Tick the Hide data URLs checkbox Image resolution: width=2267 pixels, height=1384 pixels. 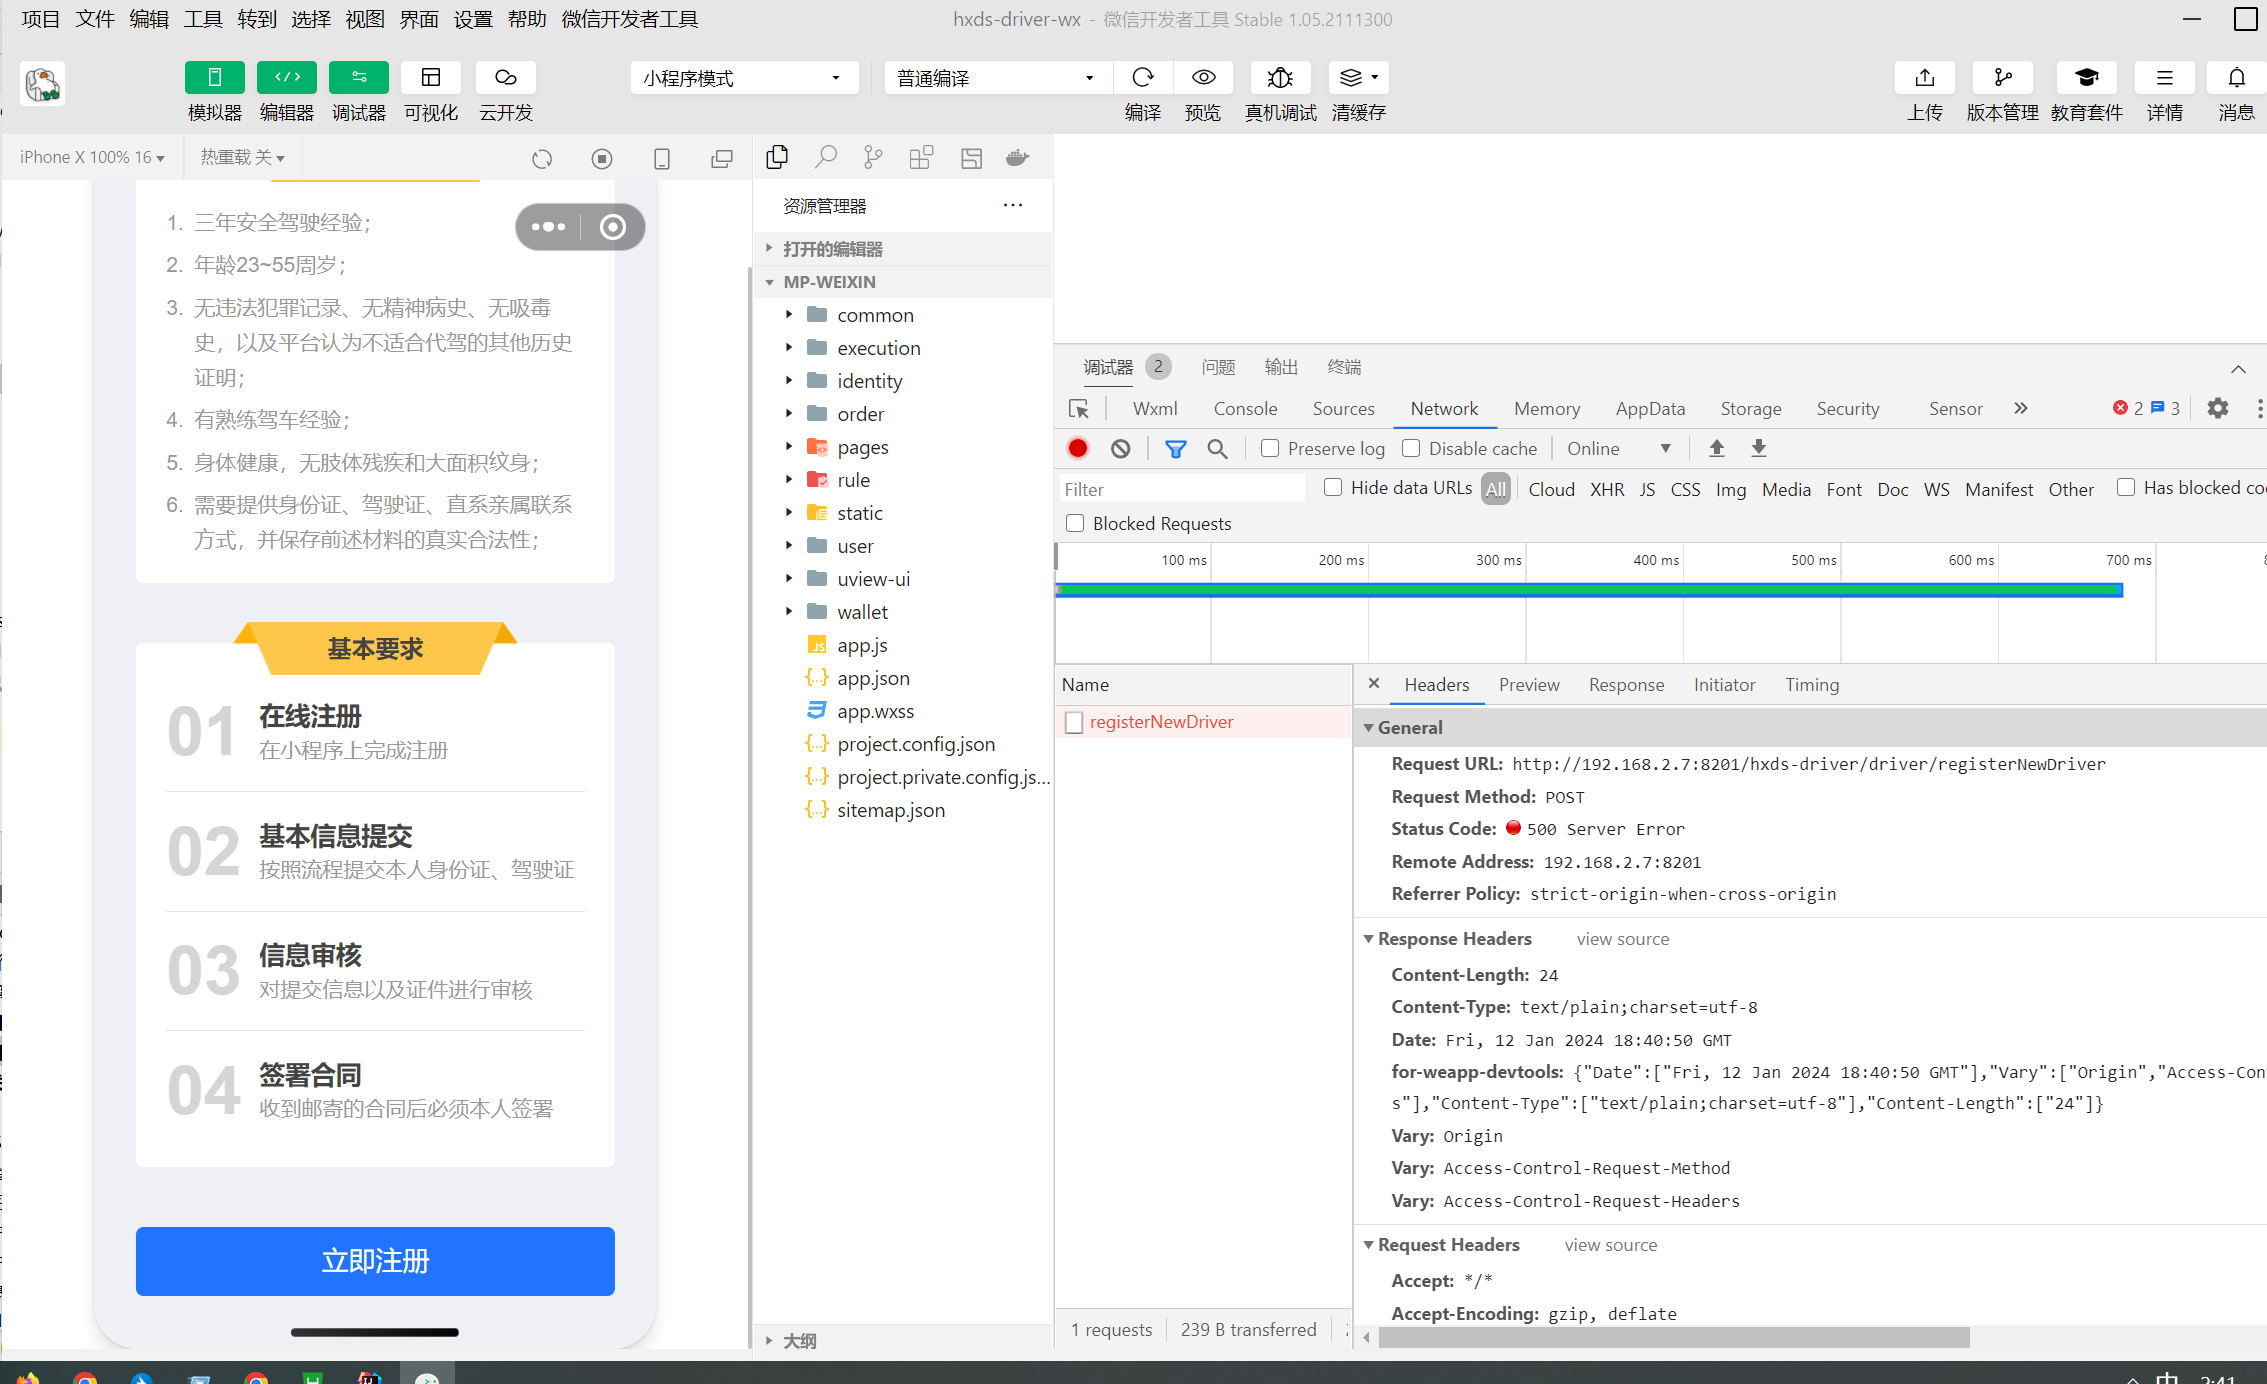[x=1333, y=488]
